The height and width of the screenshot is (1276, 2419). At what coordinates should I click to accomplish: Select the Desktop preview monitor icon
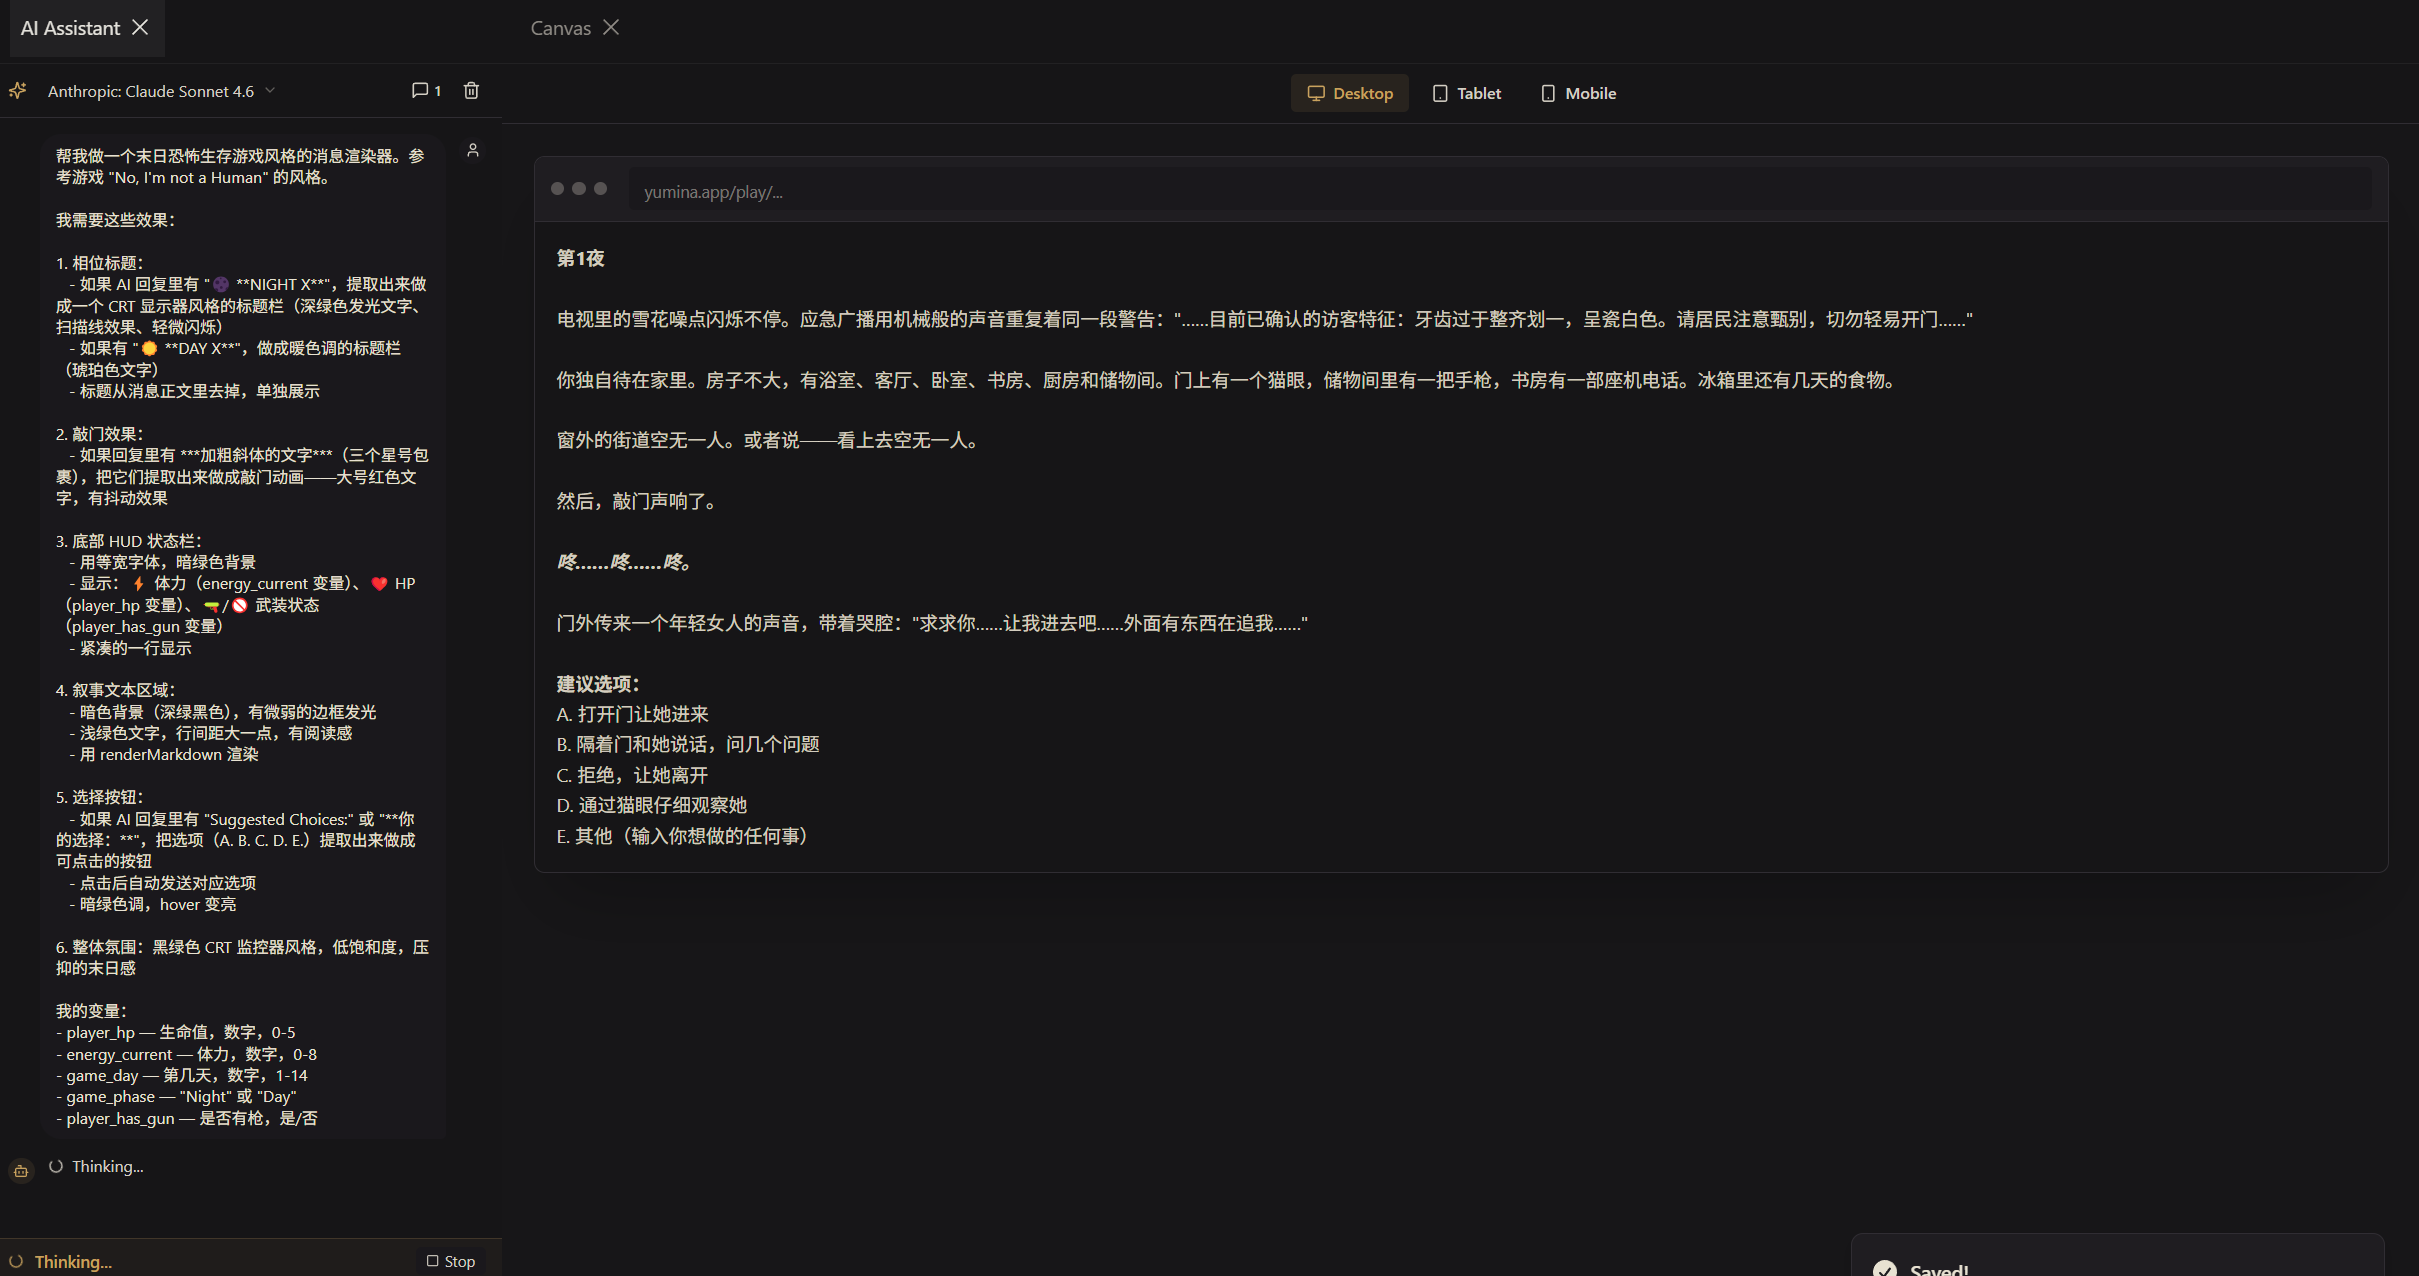1316,93
